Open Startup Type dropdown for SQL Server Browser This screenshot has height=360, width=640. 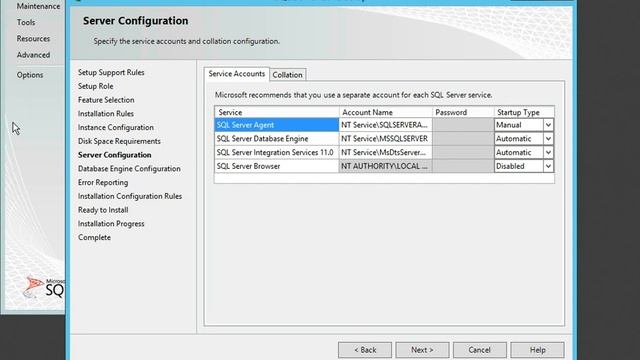(548, 166)
